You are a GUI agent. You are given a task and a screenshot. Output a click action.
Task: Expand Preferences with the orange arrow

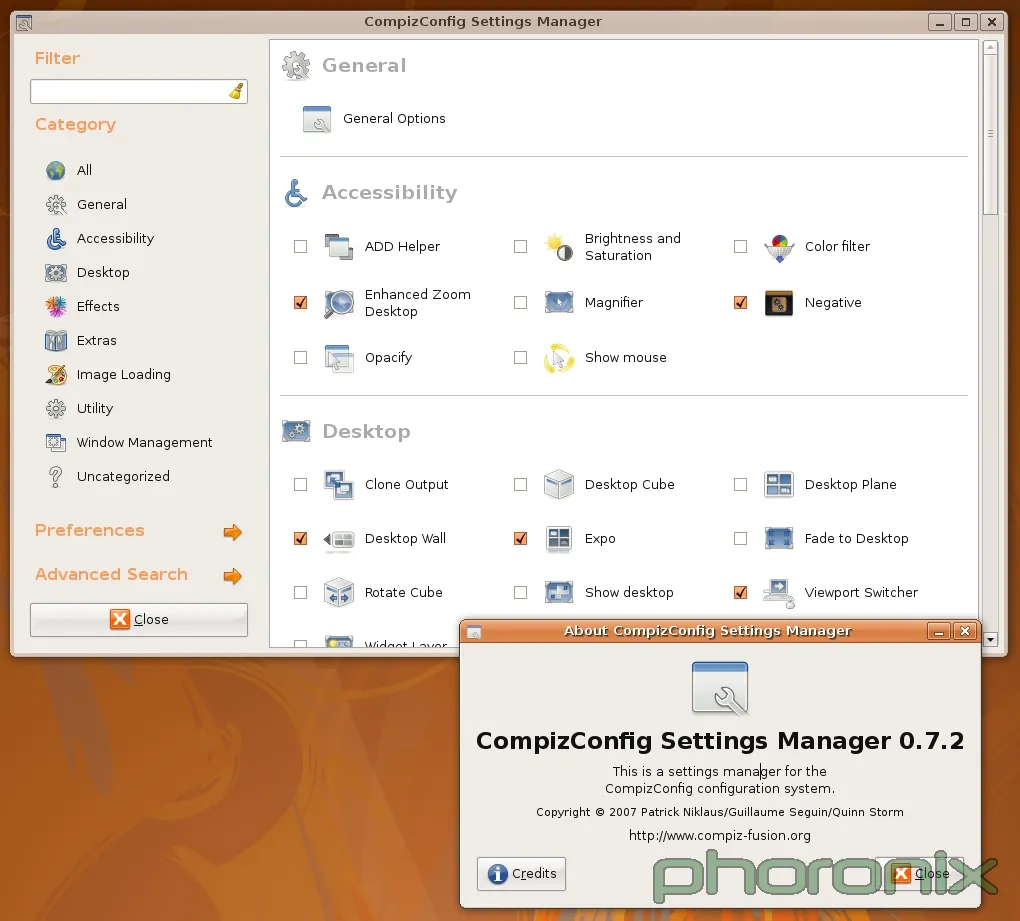232,533
